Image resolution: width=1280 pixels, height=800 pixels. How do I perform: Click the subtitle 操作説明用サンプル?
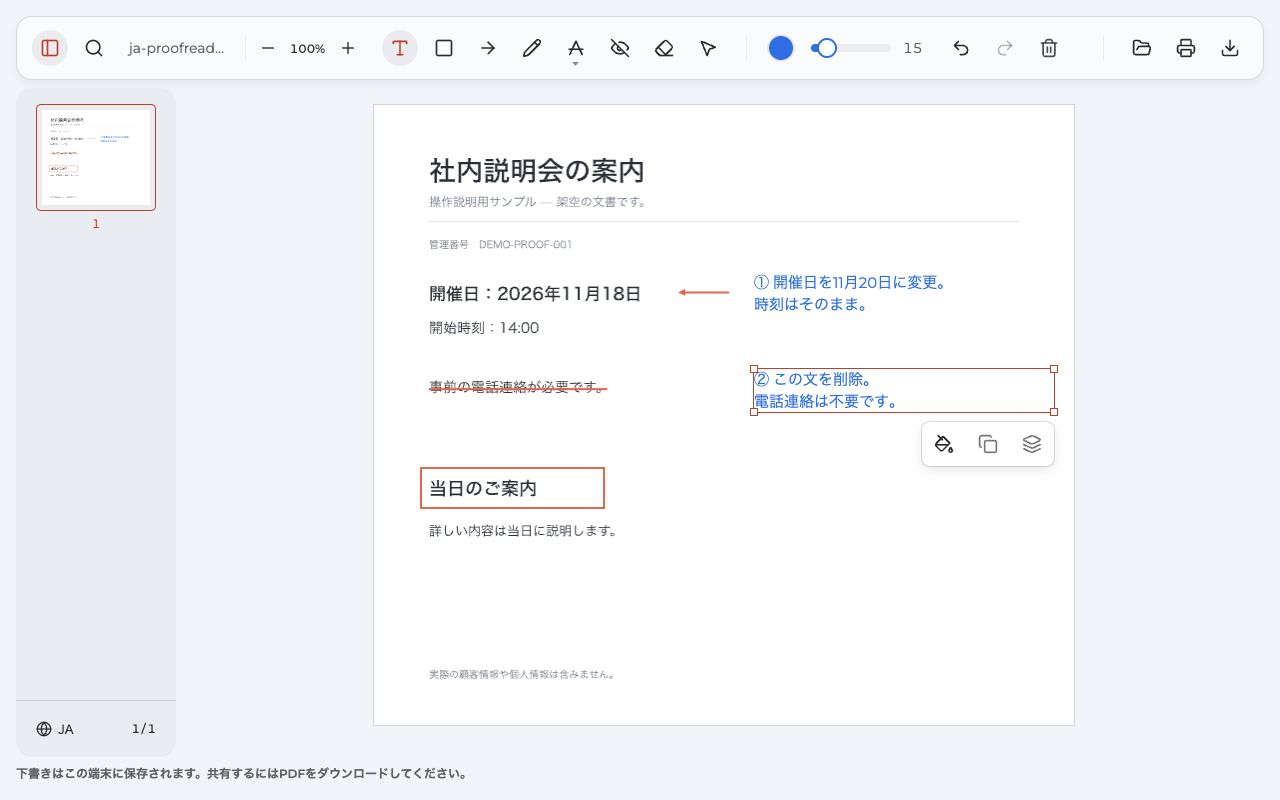tap(482, 202)
